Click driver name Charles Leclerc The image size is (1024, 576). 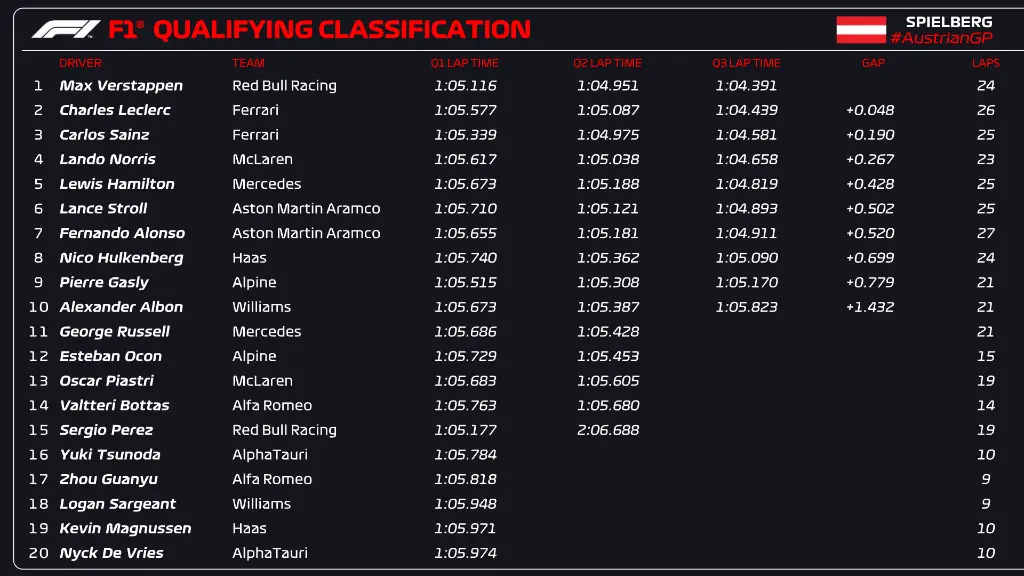pyautogui.click(x=115, y=110)
